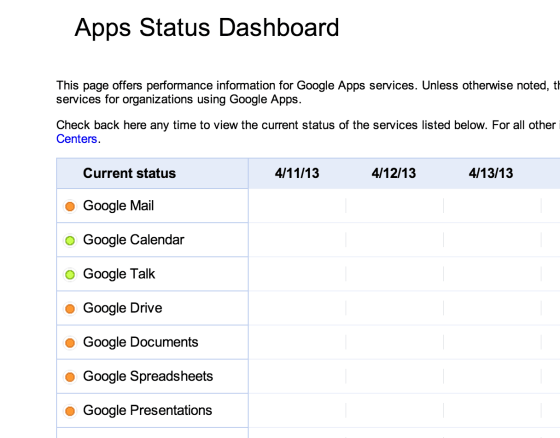
Task: Select the Google Calendar service name
Action: (x=134, y=240)
